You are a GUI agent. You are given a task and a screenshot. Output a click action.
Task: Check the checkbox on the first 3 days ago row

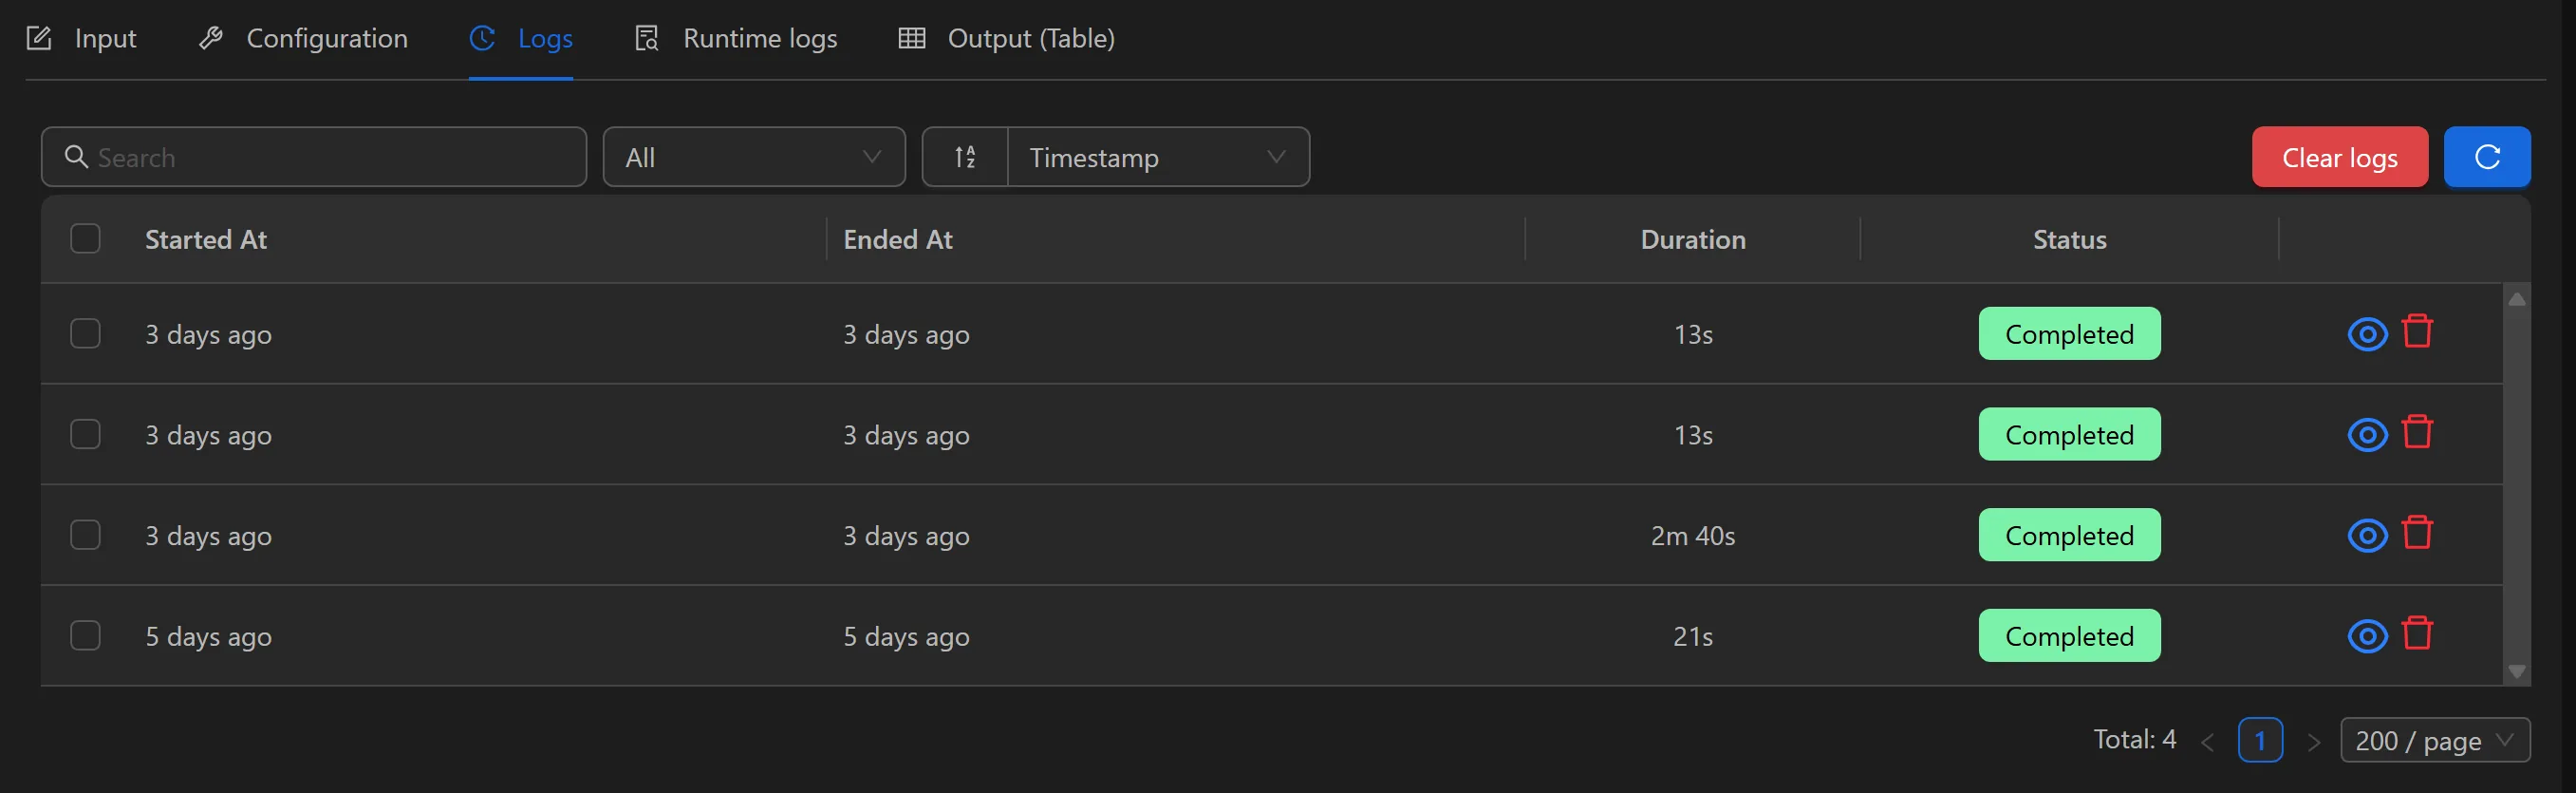(x=86, y=333)
